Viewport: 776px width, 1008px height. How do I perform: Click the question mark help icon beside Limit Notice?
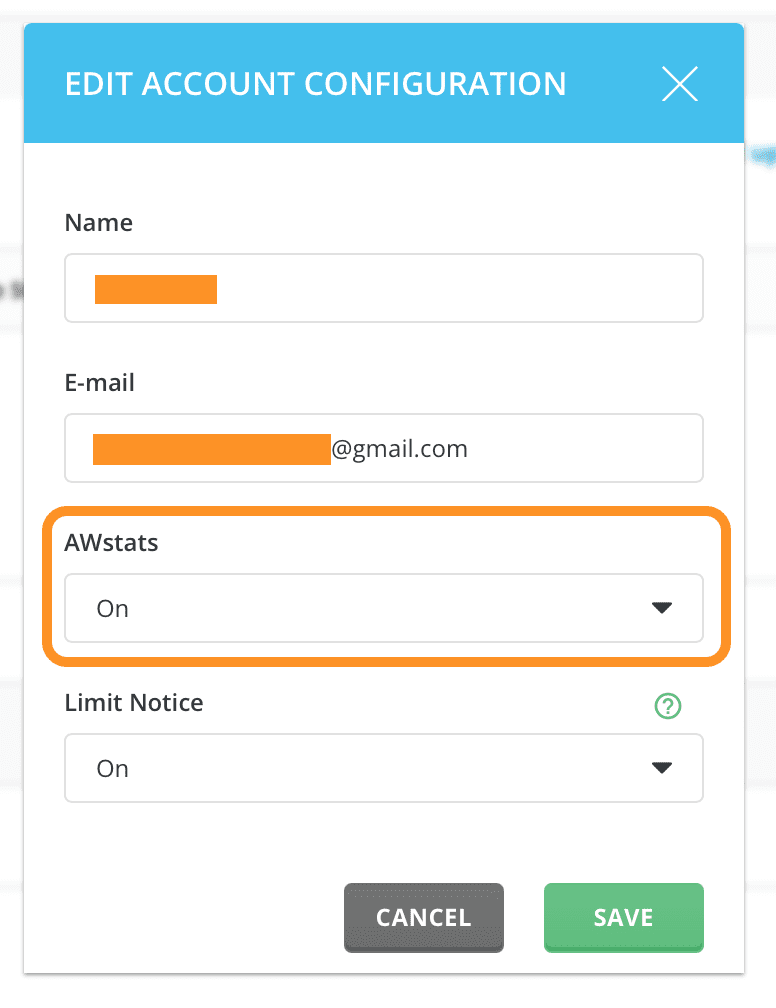(667, 706)
